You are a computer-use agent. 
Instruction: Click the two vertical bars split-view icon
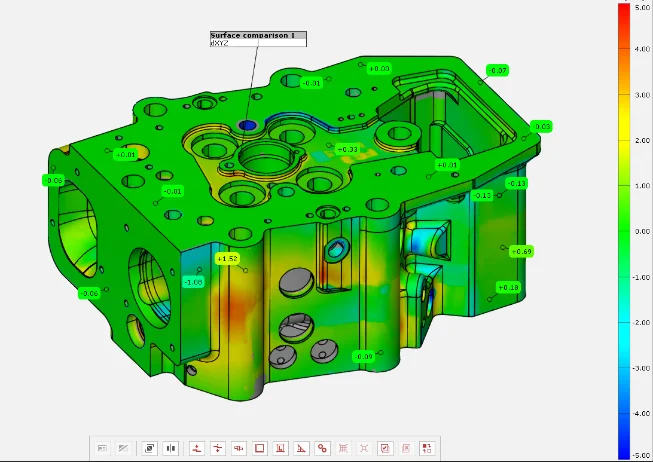coord(170,448)
